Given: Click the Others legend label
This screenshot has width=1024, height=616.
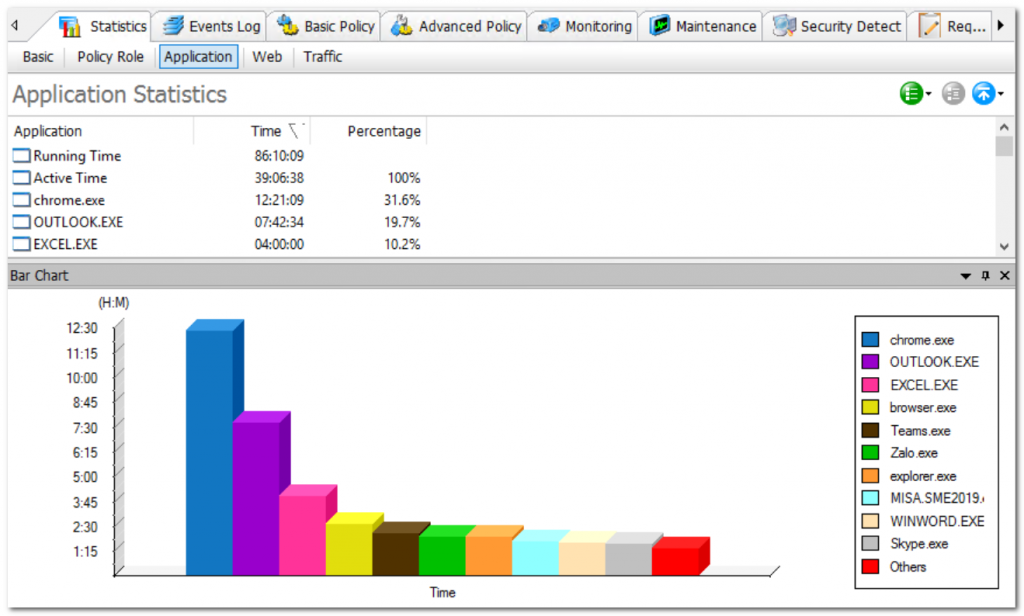Looking at the screenshot, I should click(x=908, y=567).
